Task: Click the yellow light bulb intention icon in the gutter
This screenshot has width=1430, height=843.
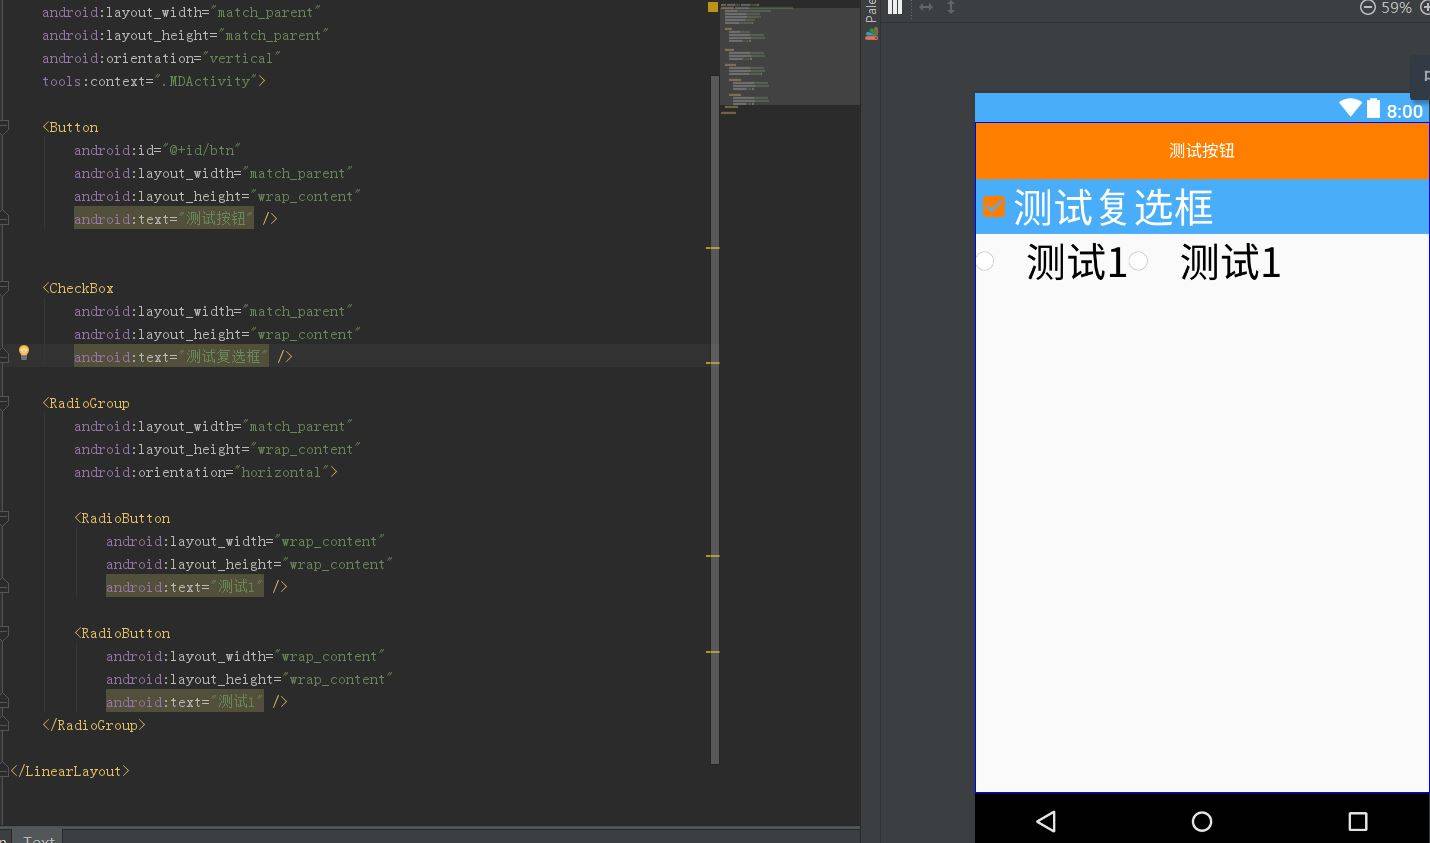Action: 24,352
